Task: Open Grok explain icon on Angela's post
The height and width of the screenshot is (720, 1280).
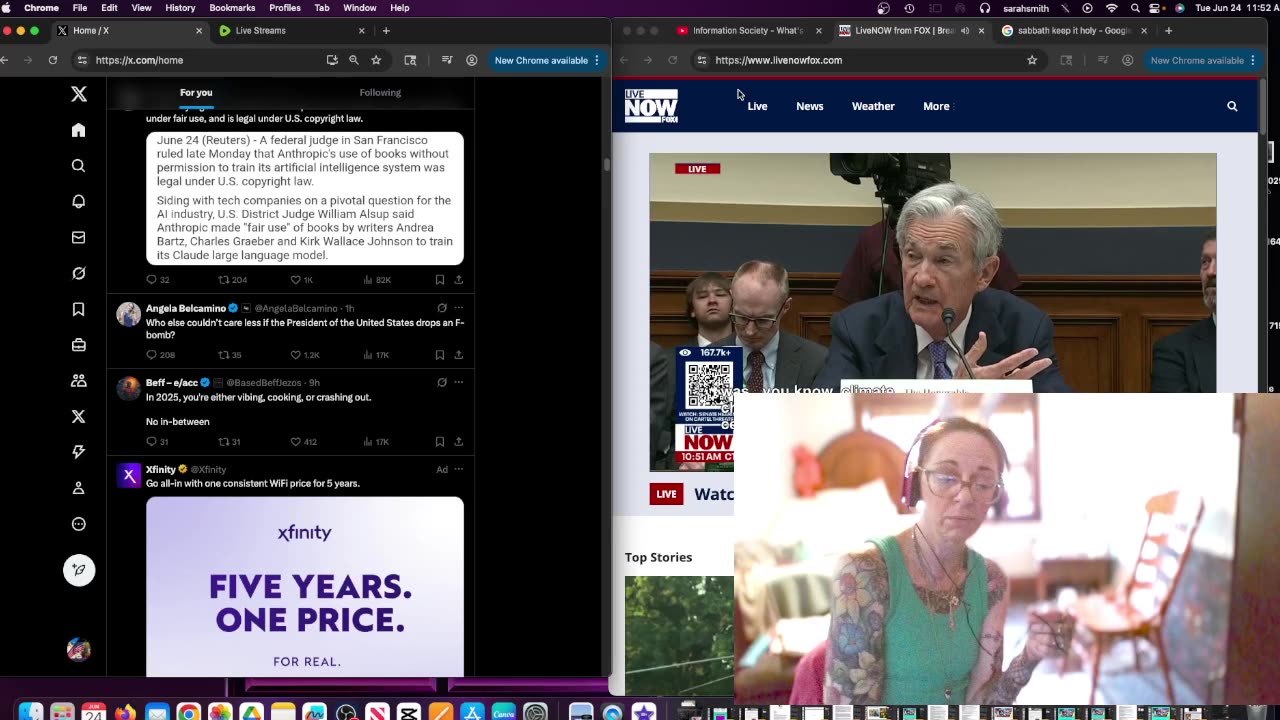Action: pos(442,308)
